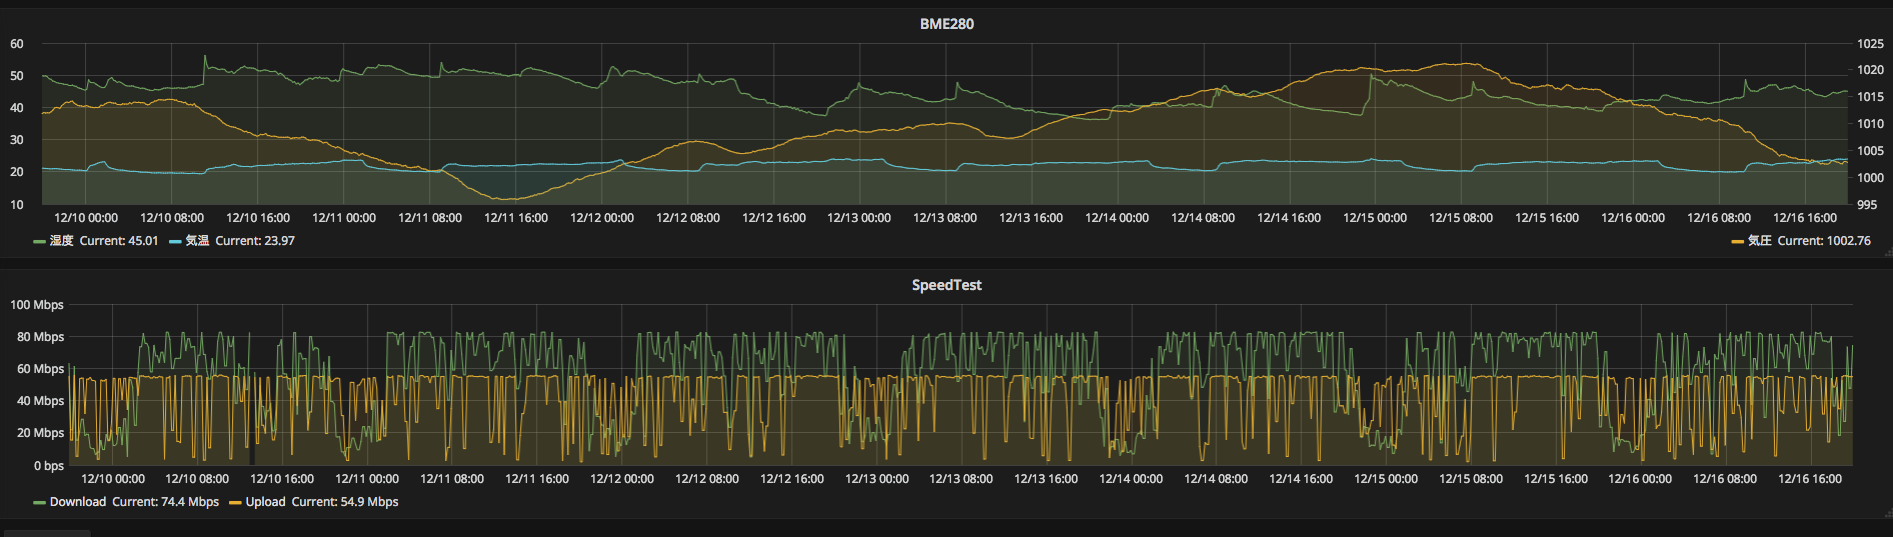Viewport: 1893px width, 537px height.
Task: Toggle the Upload series in the legend
Action: (265, 502)
